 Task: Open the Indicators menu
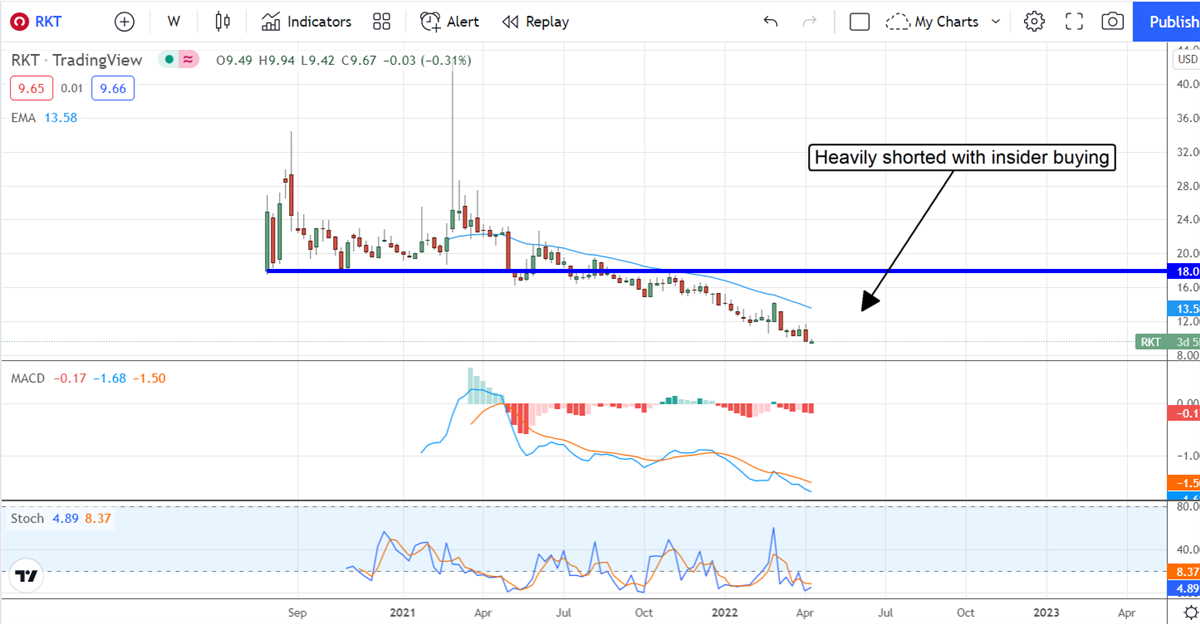pos(306,21)
